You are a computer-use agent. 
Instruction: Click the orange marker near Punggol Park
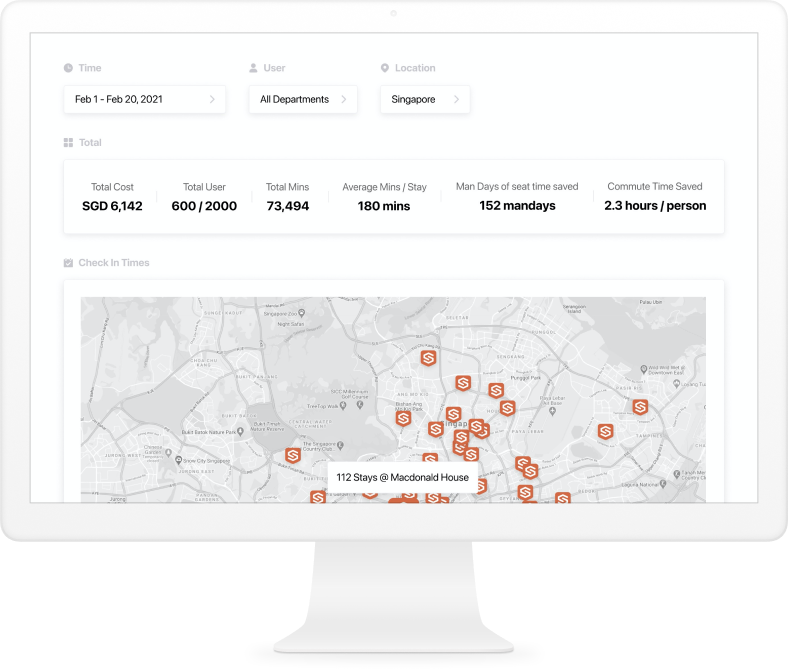point(496,391)
